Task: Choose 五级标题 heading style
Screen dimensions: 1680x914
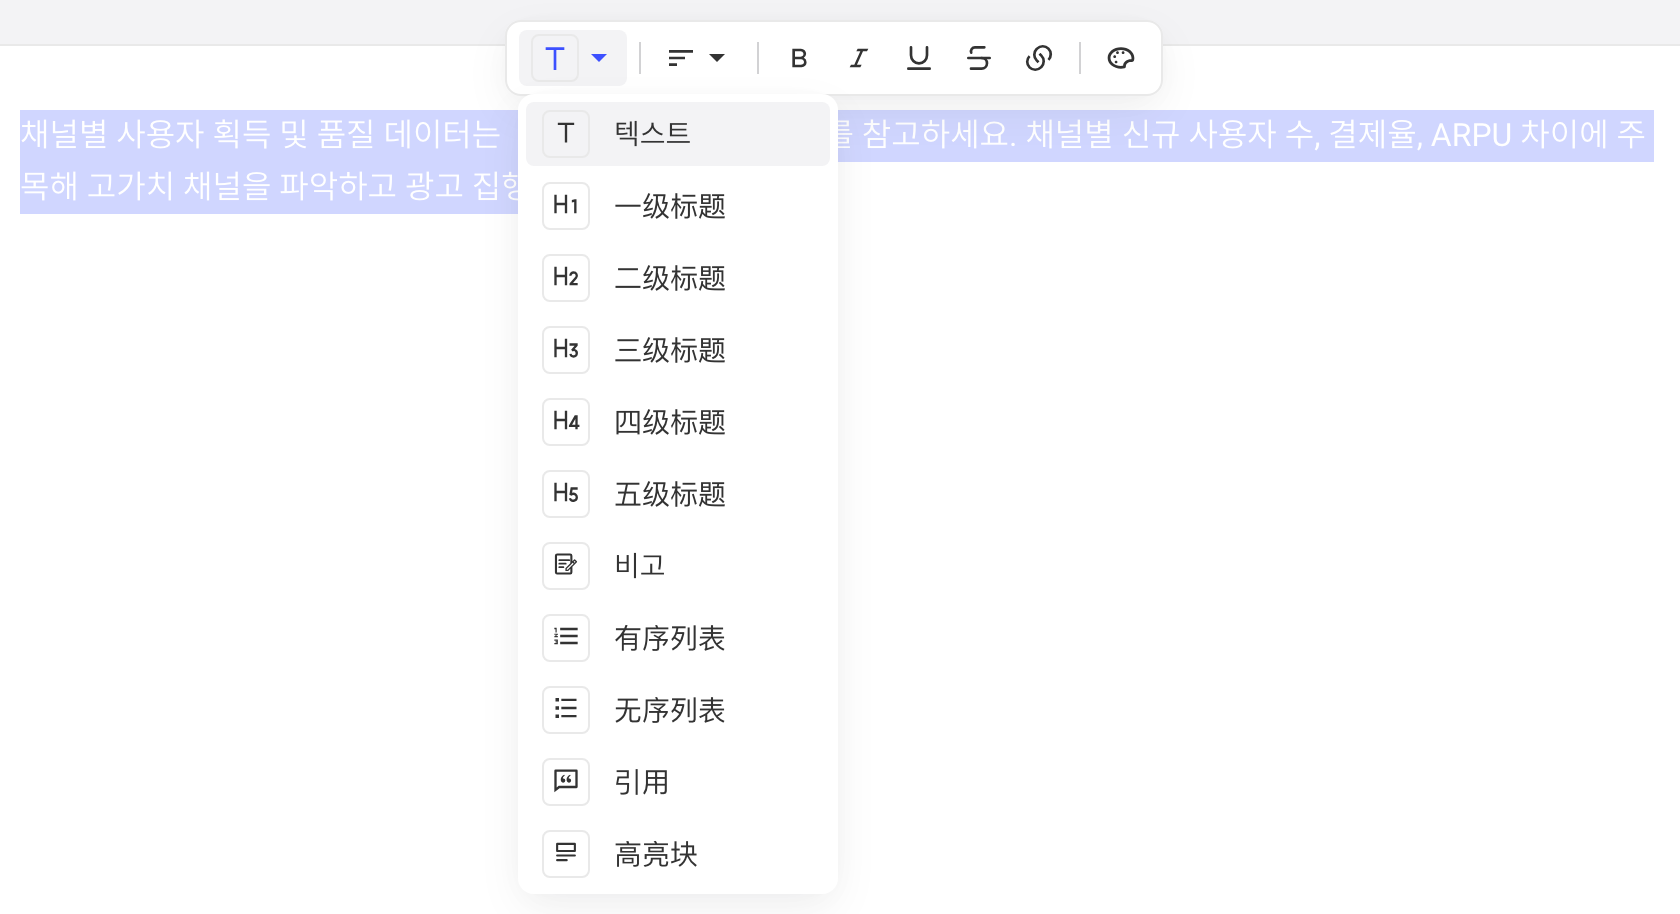Action: tap(678, 494)
